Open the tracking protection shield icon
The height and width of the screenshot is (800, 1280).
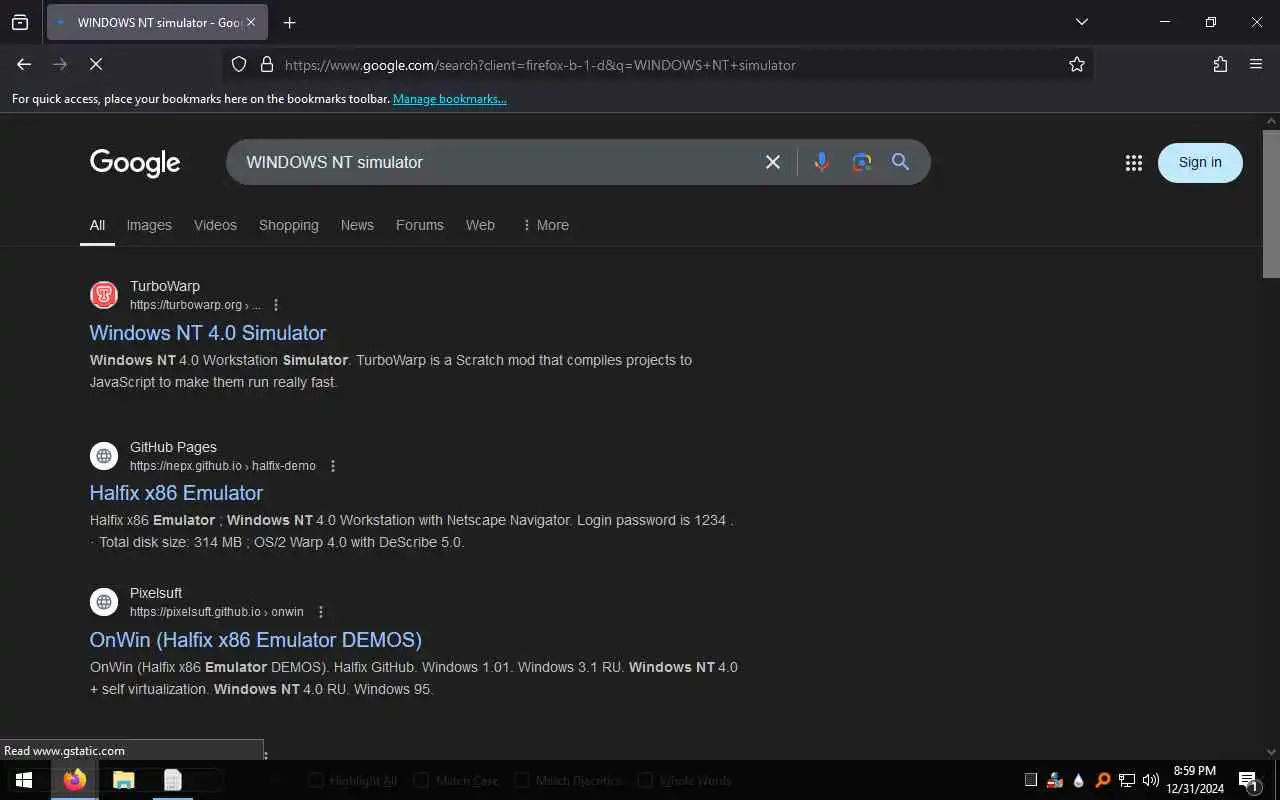[239, 64]
